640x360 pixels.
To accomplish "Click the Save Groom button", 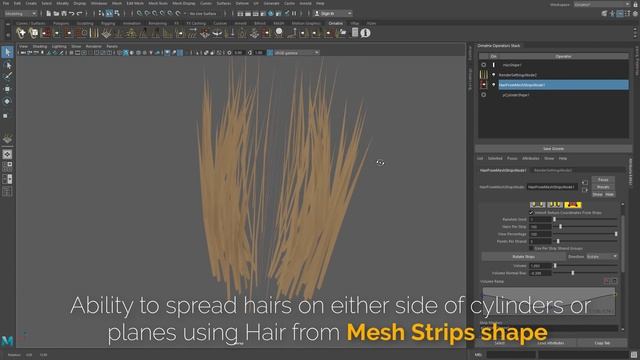I will (553, 149).
